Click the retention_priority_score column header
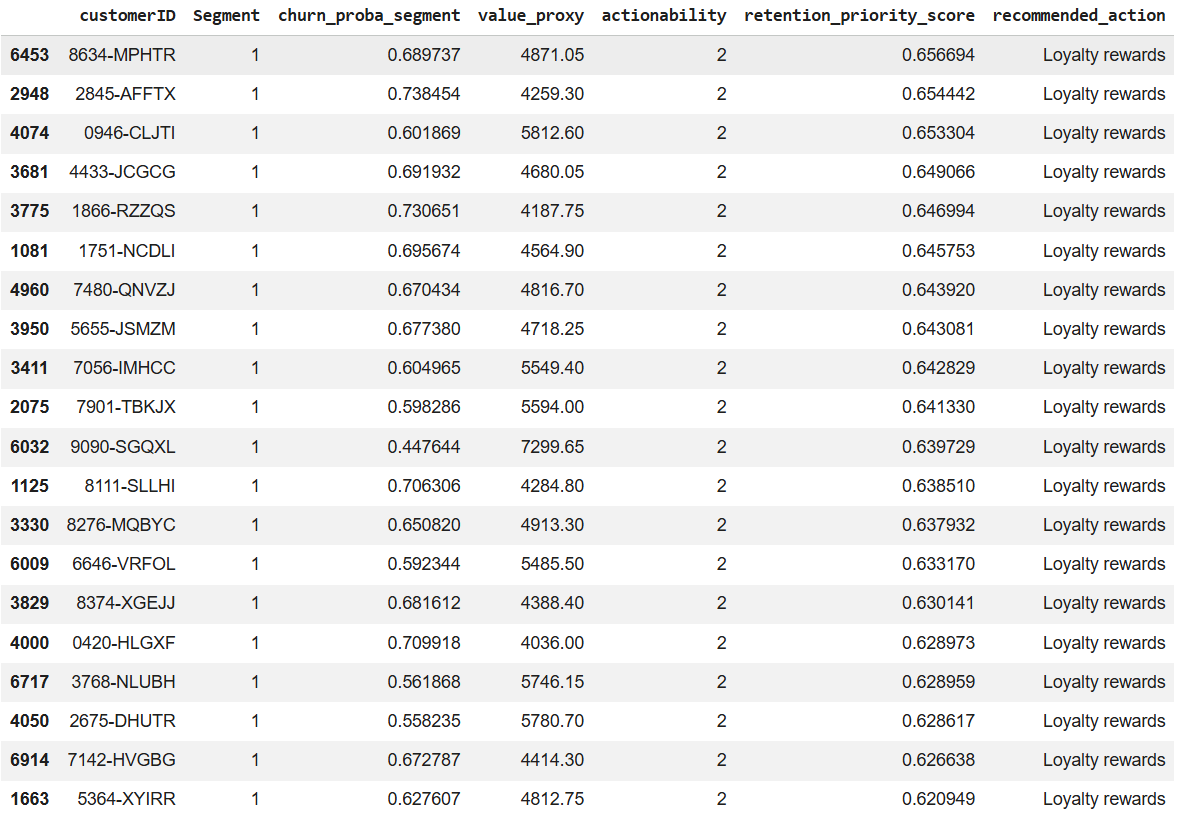 click(x=857, y=15)
